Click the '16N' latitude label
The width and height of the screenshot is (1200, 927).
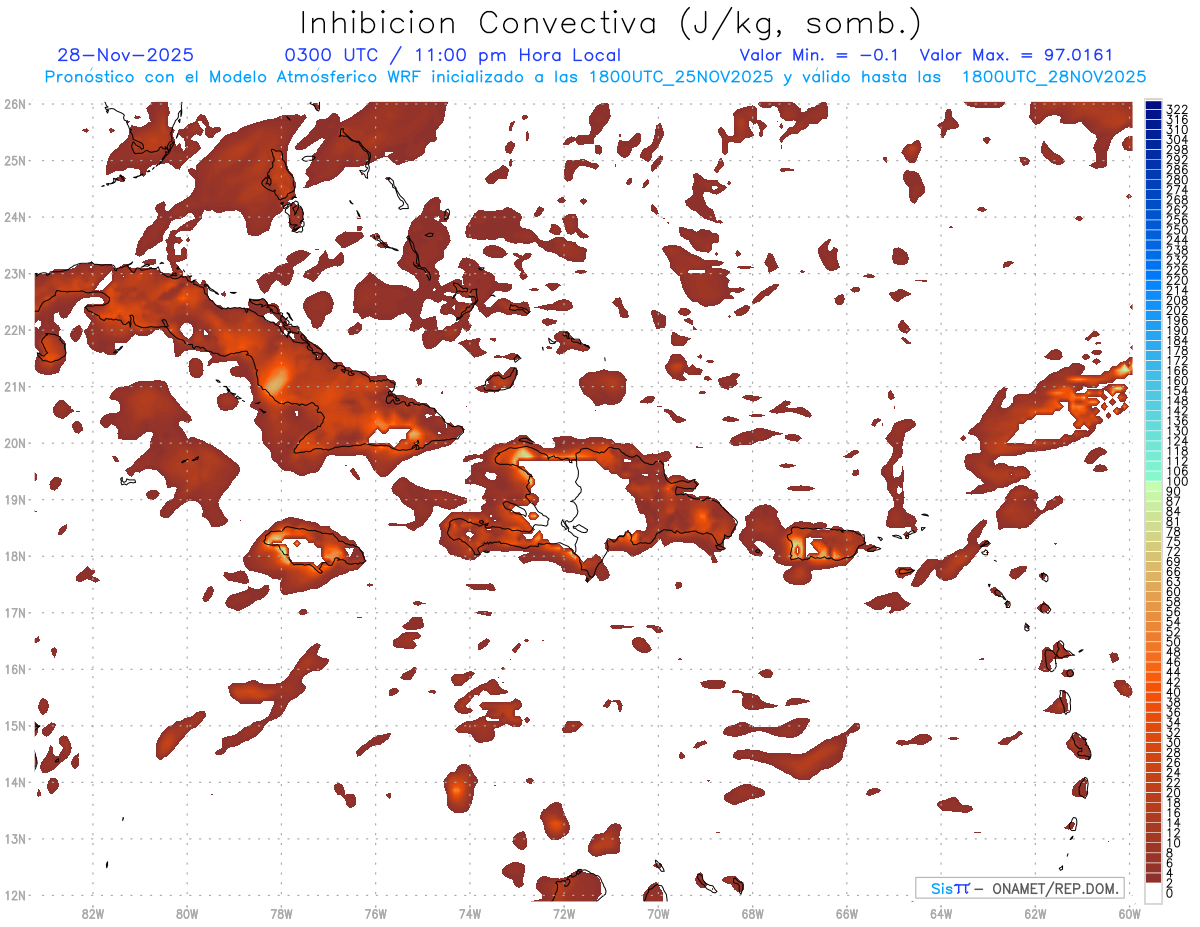coord(15,669)
